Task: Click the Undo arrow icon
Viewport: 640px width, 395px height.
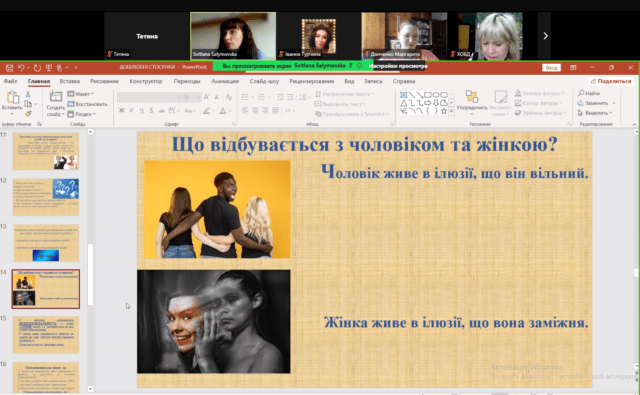Action: pyautogui.click(x=21, y=68)
